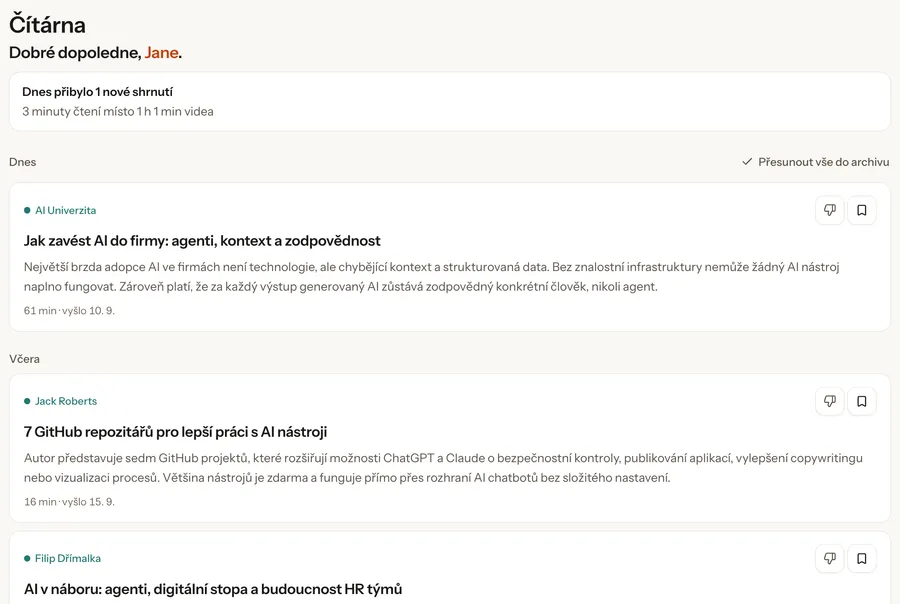Image resolution: width=900 pixels, height=604 pixels.
Task: Open article Jak zavést AI do firmy
Action: click(202, 241)
